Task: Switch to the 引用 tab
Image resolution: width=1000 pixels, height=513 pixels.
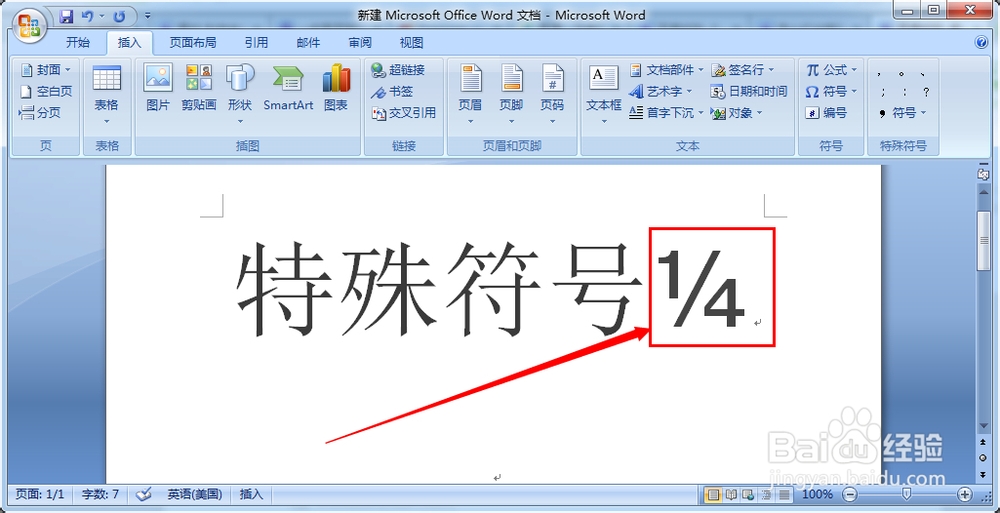Action: 256,43
